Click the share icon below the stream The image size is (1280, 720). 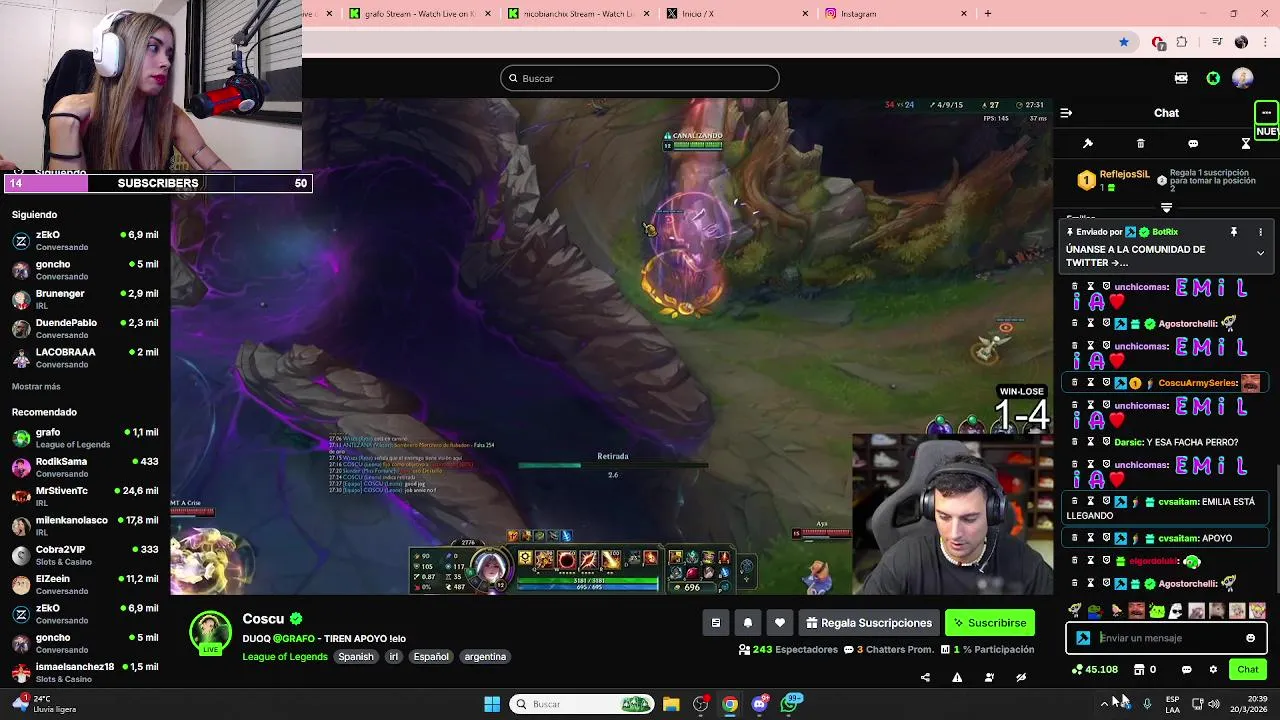pos(925,677)
